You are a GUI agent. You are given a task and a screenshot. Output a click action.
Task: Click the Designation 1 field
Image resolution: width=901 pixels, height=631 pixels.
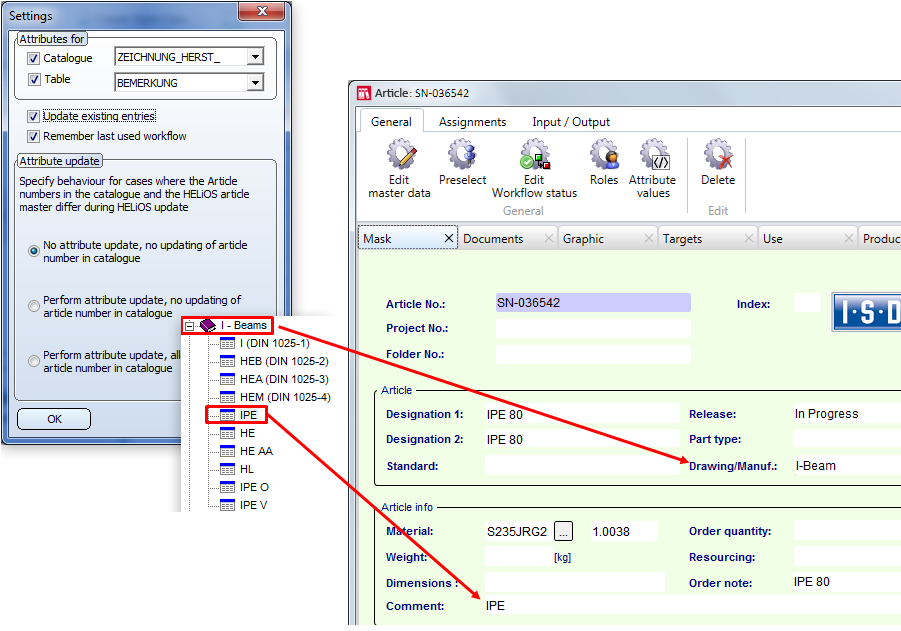pos(582,414)
